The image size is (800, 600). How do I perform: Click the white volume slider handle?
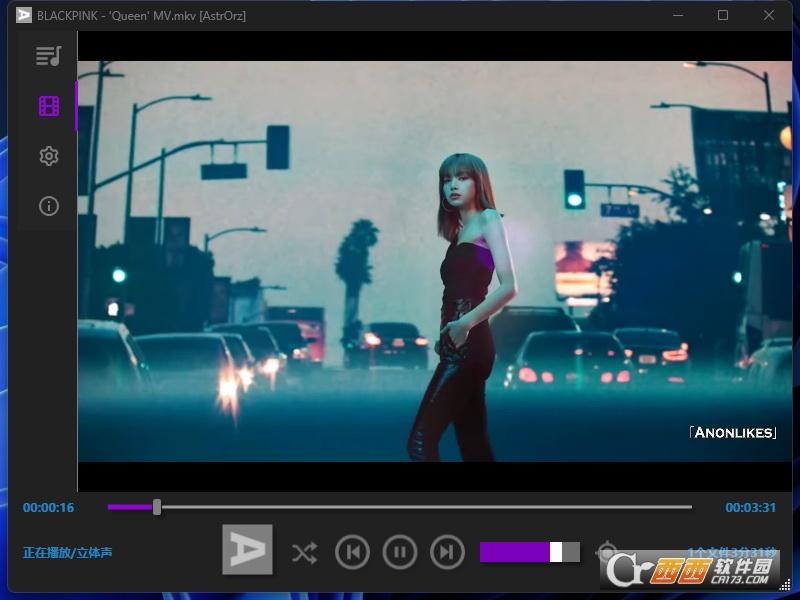click(556, 552)
